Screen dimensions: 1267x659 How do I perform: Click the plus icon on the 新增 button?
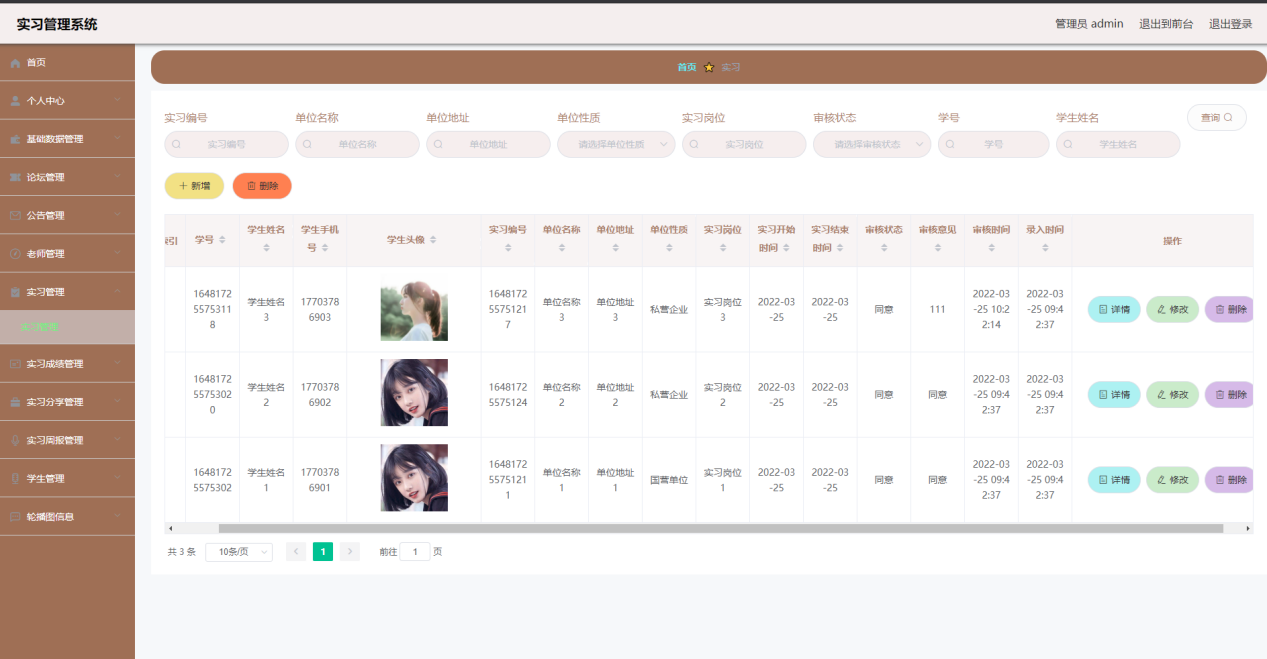click(x=182, y=186)
